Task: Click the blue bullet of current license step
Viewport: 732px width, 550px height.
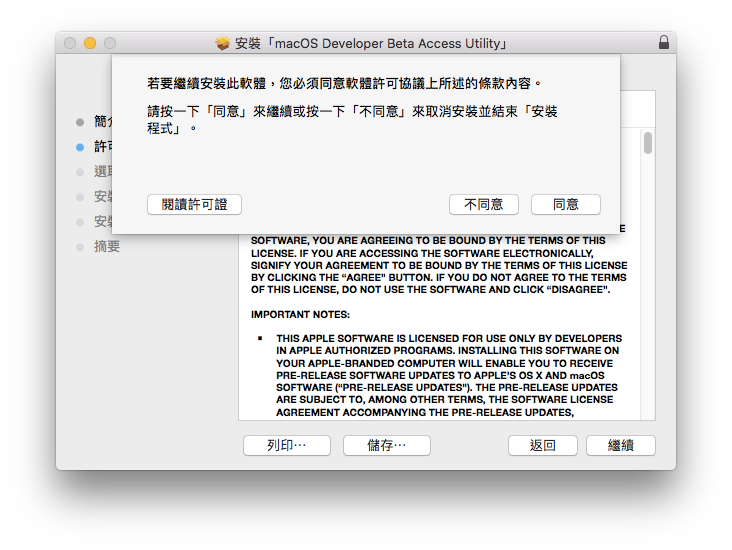Action: pos(80,147)
